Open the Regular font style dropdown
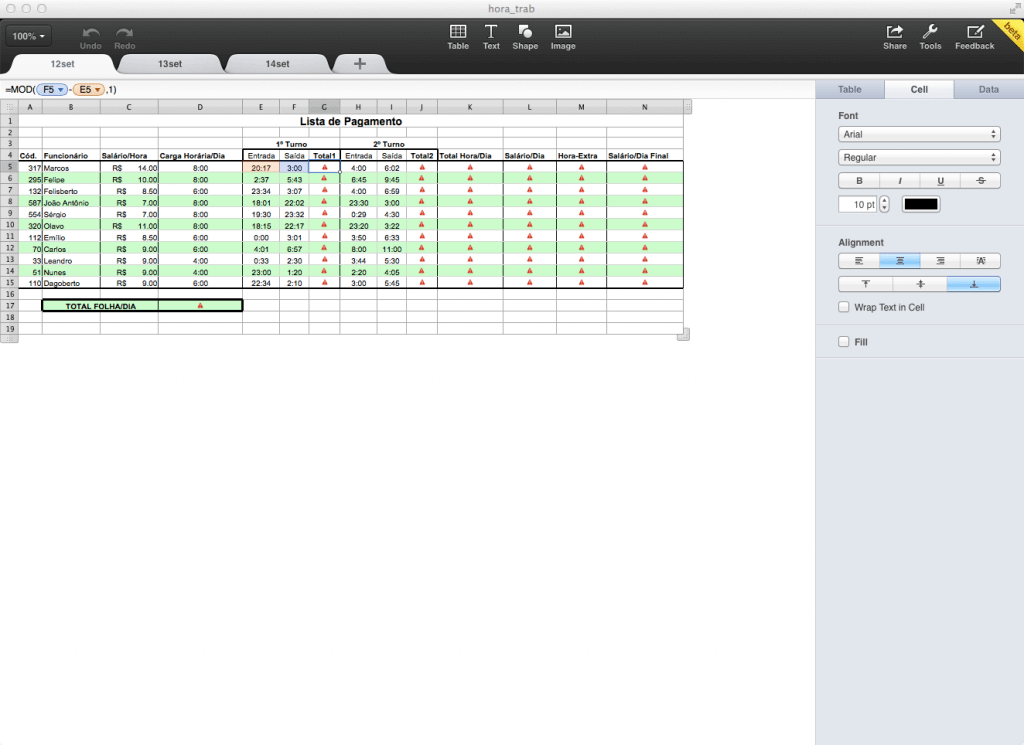 tap(919, 158)
